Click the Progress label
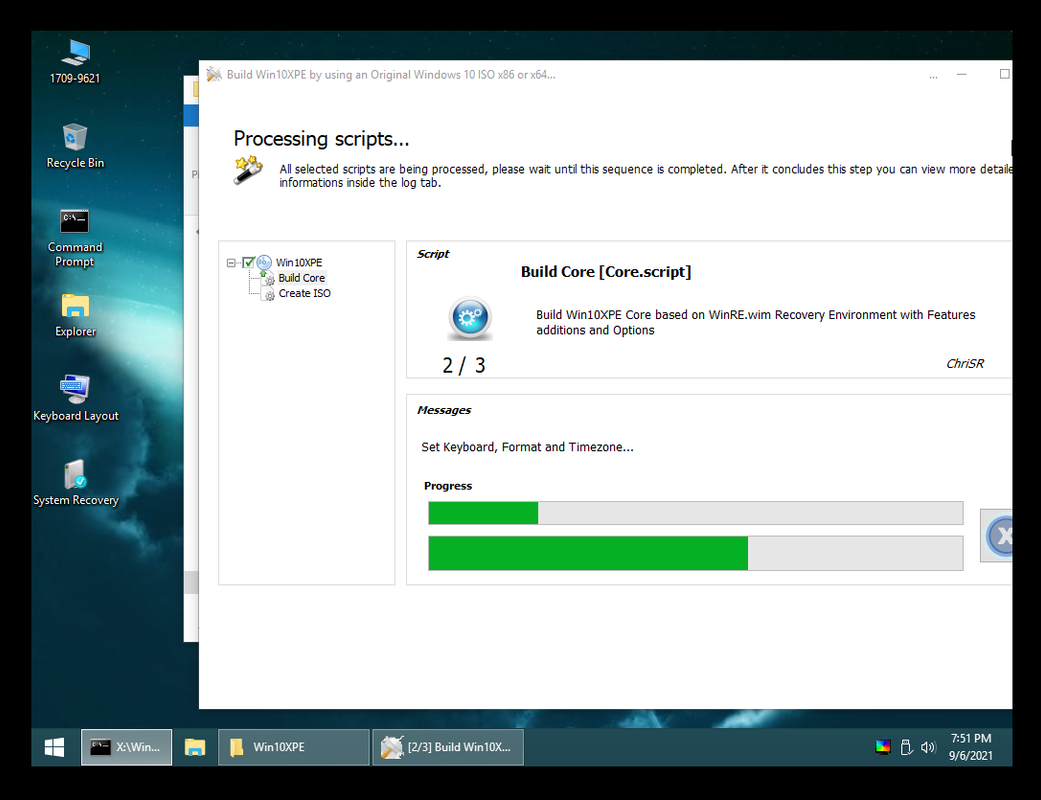The width and height of the screenshot is (1041, 800). click(x=448, y=486)
